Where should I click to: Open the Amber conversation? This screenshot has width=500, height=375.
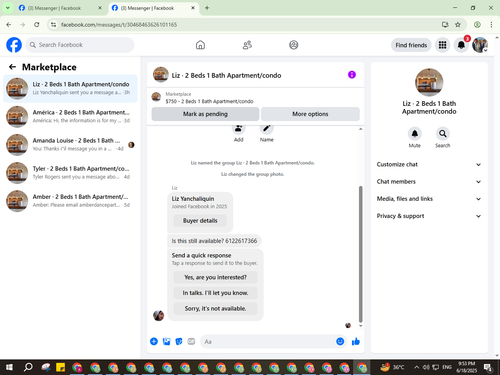pyautogui.click(x=70, y=201)
